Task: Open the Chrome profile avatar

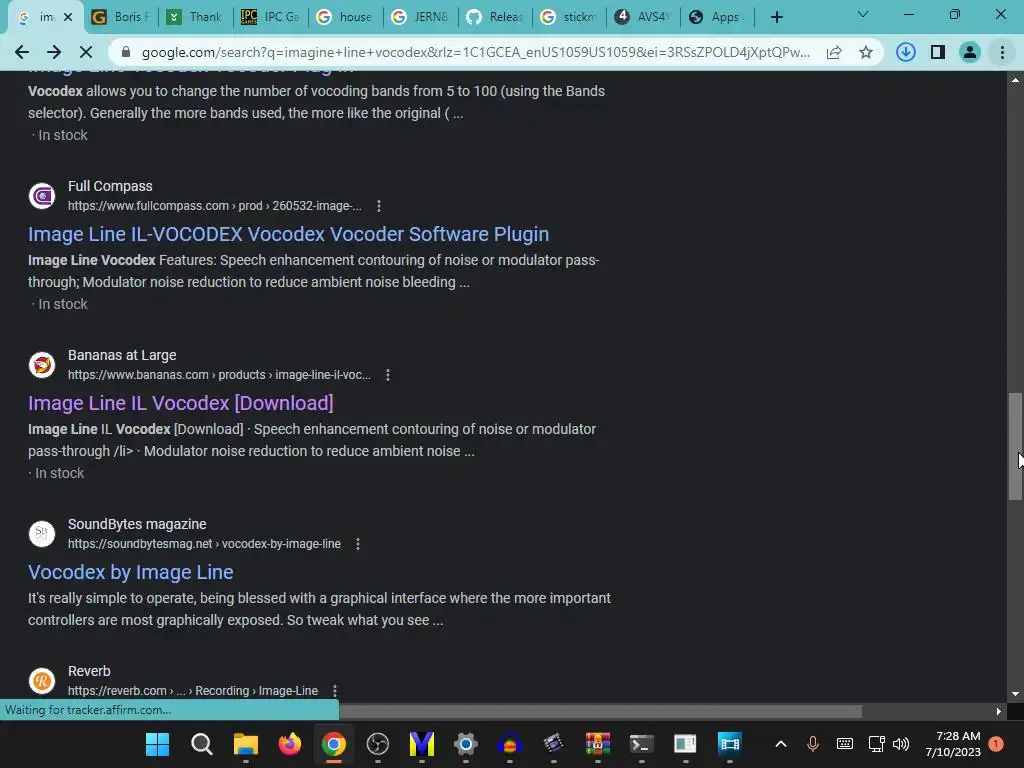Action: point(970,52)
